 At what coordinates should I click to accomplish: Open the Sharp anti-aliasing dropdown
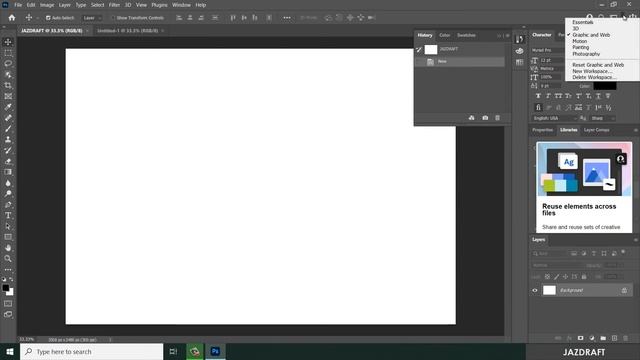click(x=603, y=118)
